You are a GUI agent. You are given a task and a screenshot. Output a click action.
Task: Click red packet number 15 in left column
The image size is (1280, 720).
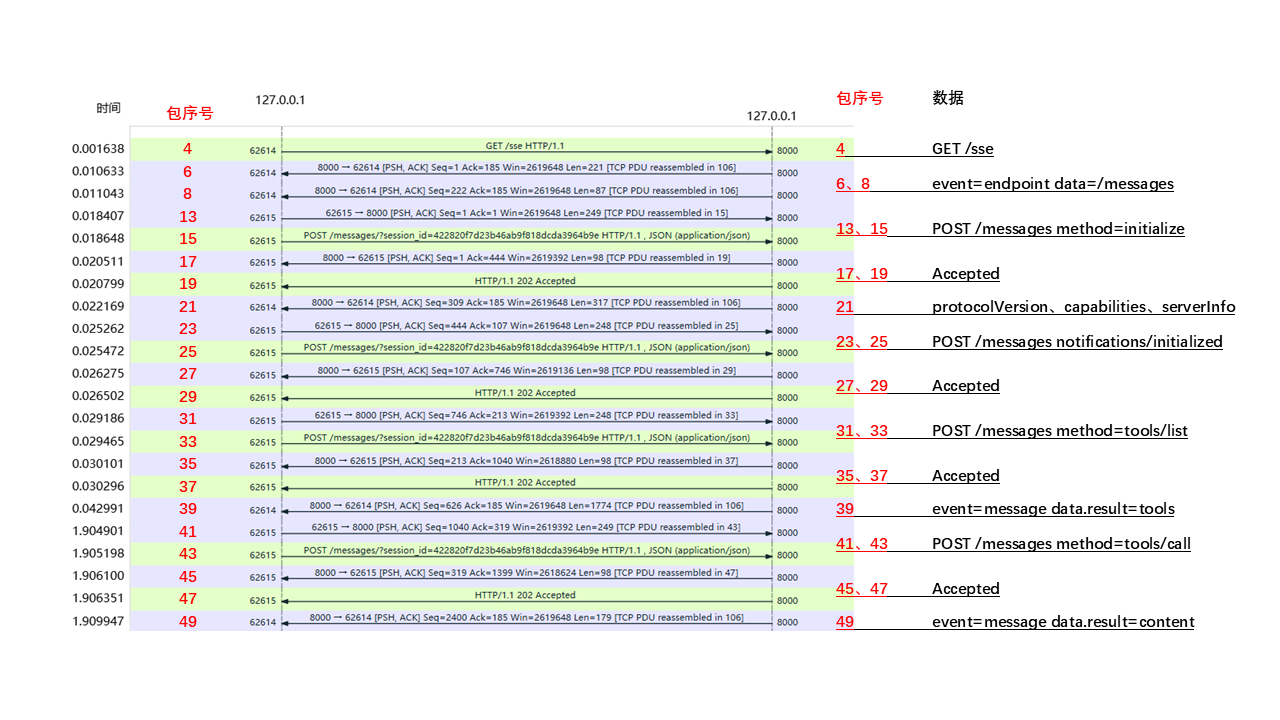(x=187, y=239)
